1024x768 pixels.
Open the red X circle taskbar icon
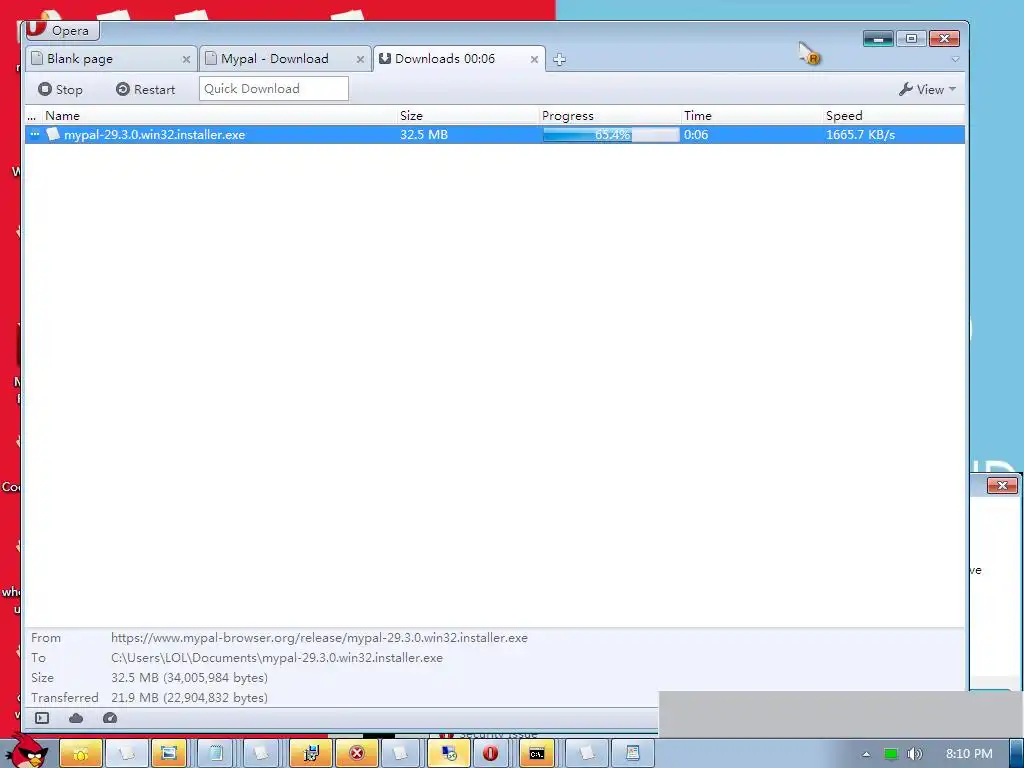click(x=357, y=753)
